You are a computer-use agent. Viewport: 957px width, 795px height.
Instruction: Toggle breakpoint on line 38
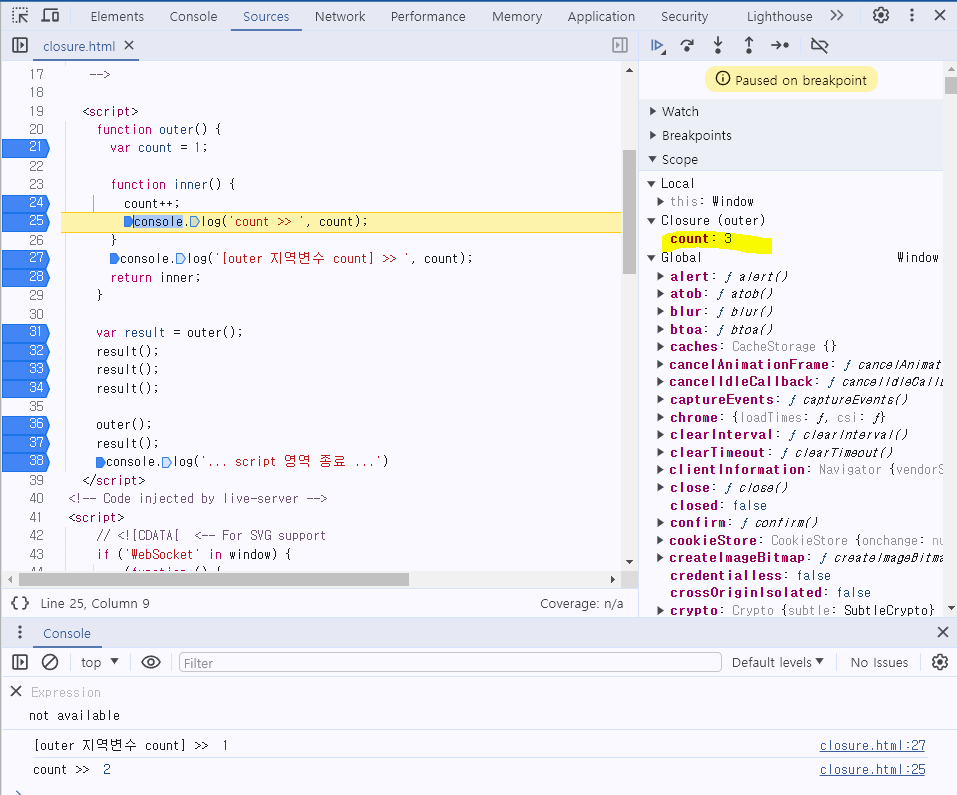26,461
